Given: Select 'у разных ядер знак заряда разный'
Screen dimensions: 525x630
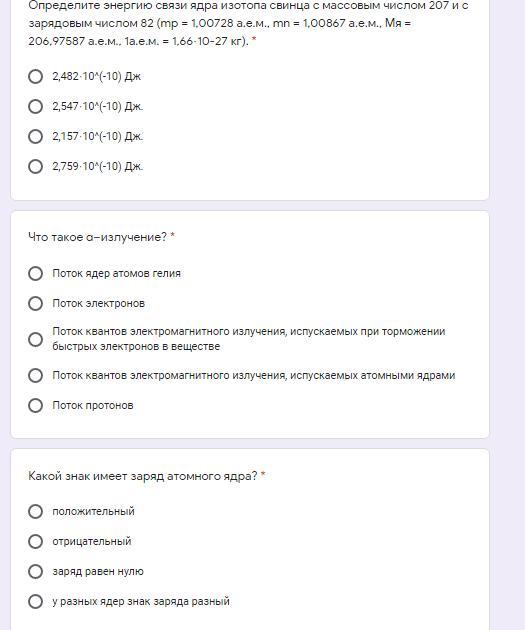Looking at the screenshot, I should [35, 601].
